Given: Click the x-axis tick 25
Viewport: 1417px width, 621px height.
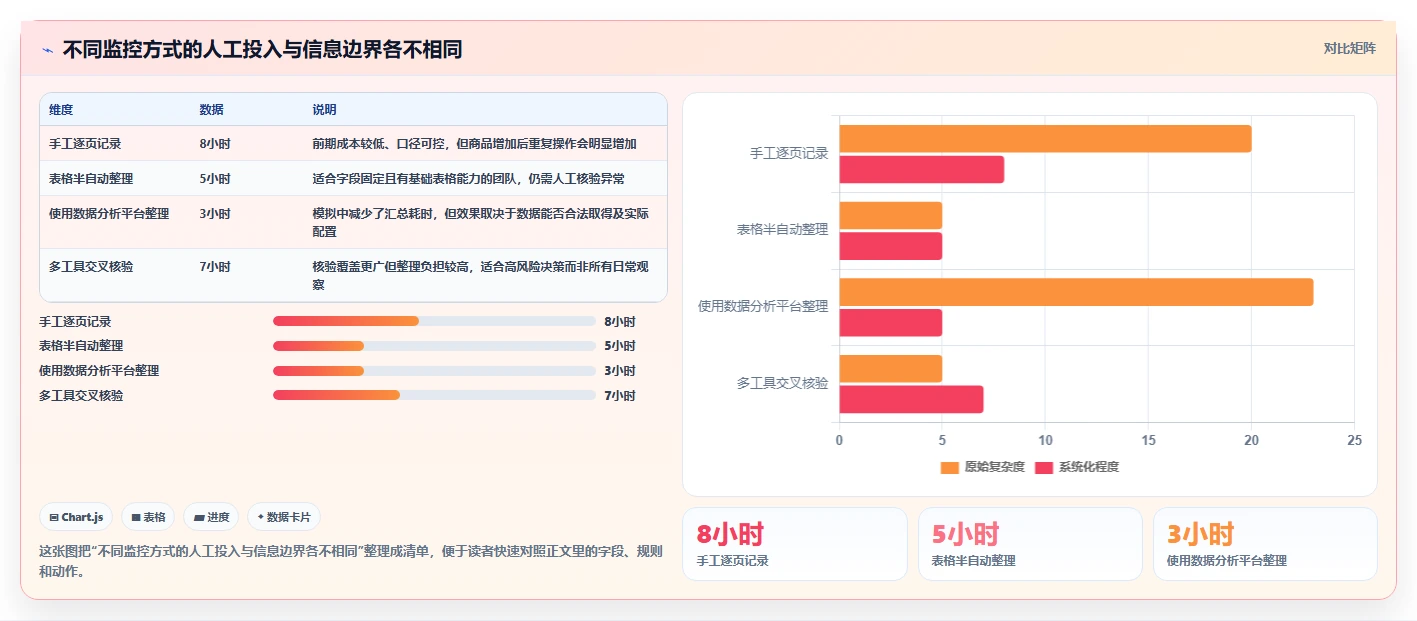Looking at the screenshot, I should click(x=1354, y=440).
